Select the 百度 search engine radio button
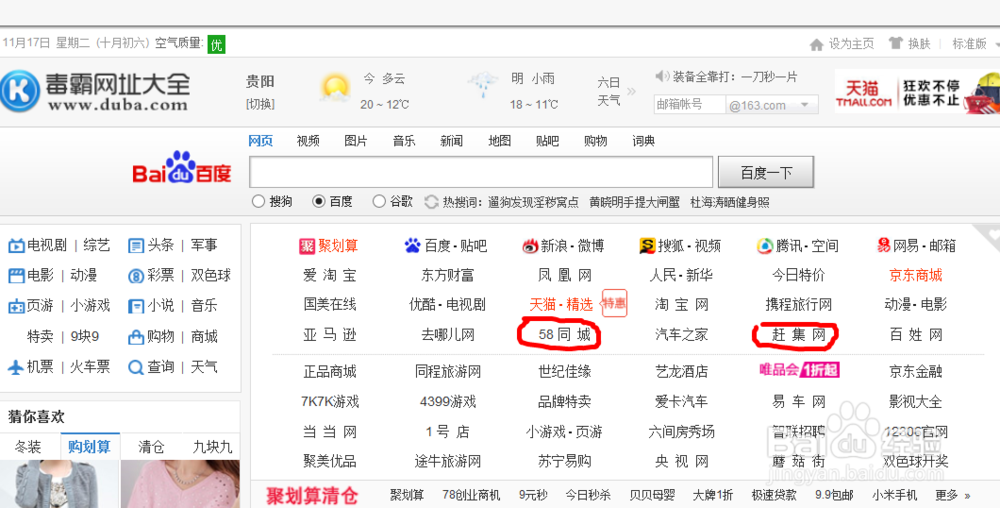The height and width of the screenshot is (508, 1000). click(x=319, y=202)
